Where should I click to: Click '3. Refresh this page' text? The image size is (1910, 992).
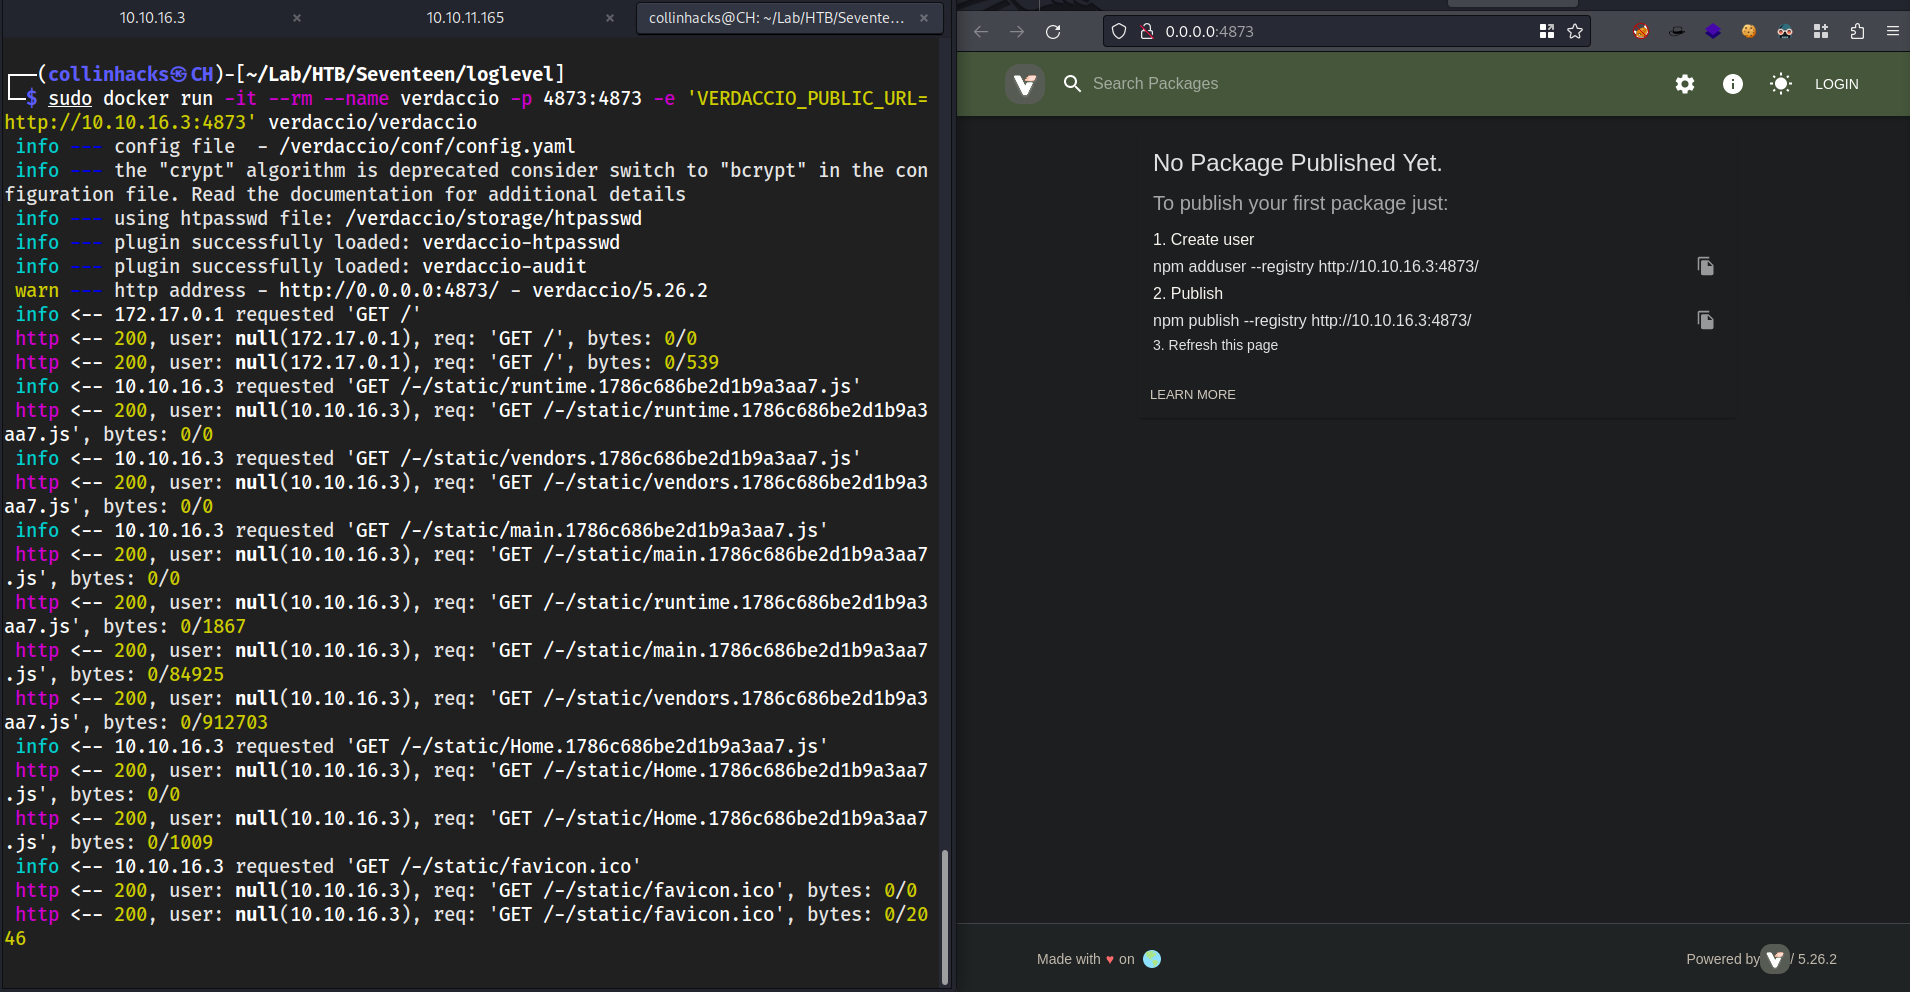[x=1215, y=345]
